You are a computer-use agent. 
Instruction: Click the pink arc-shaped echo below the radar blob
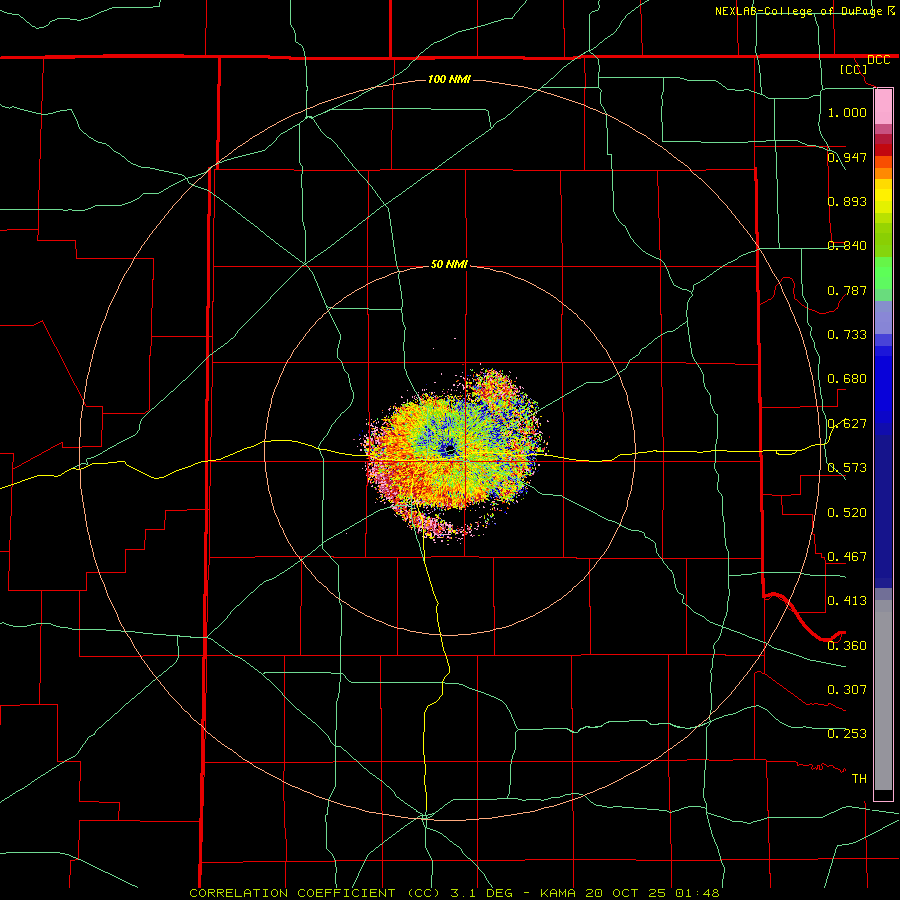point(442,526)
